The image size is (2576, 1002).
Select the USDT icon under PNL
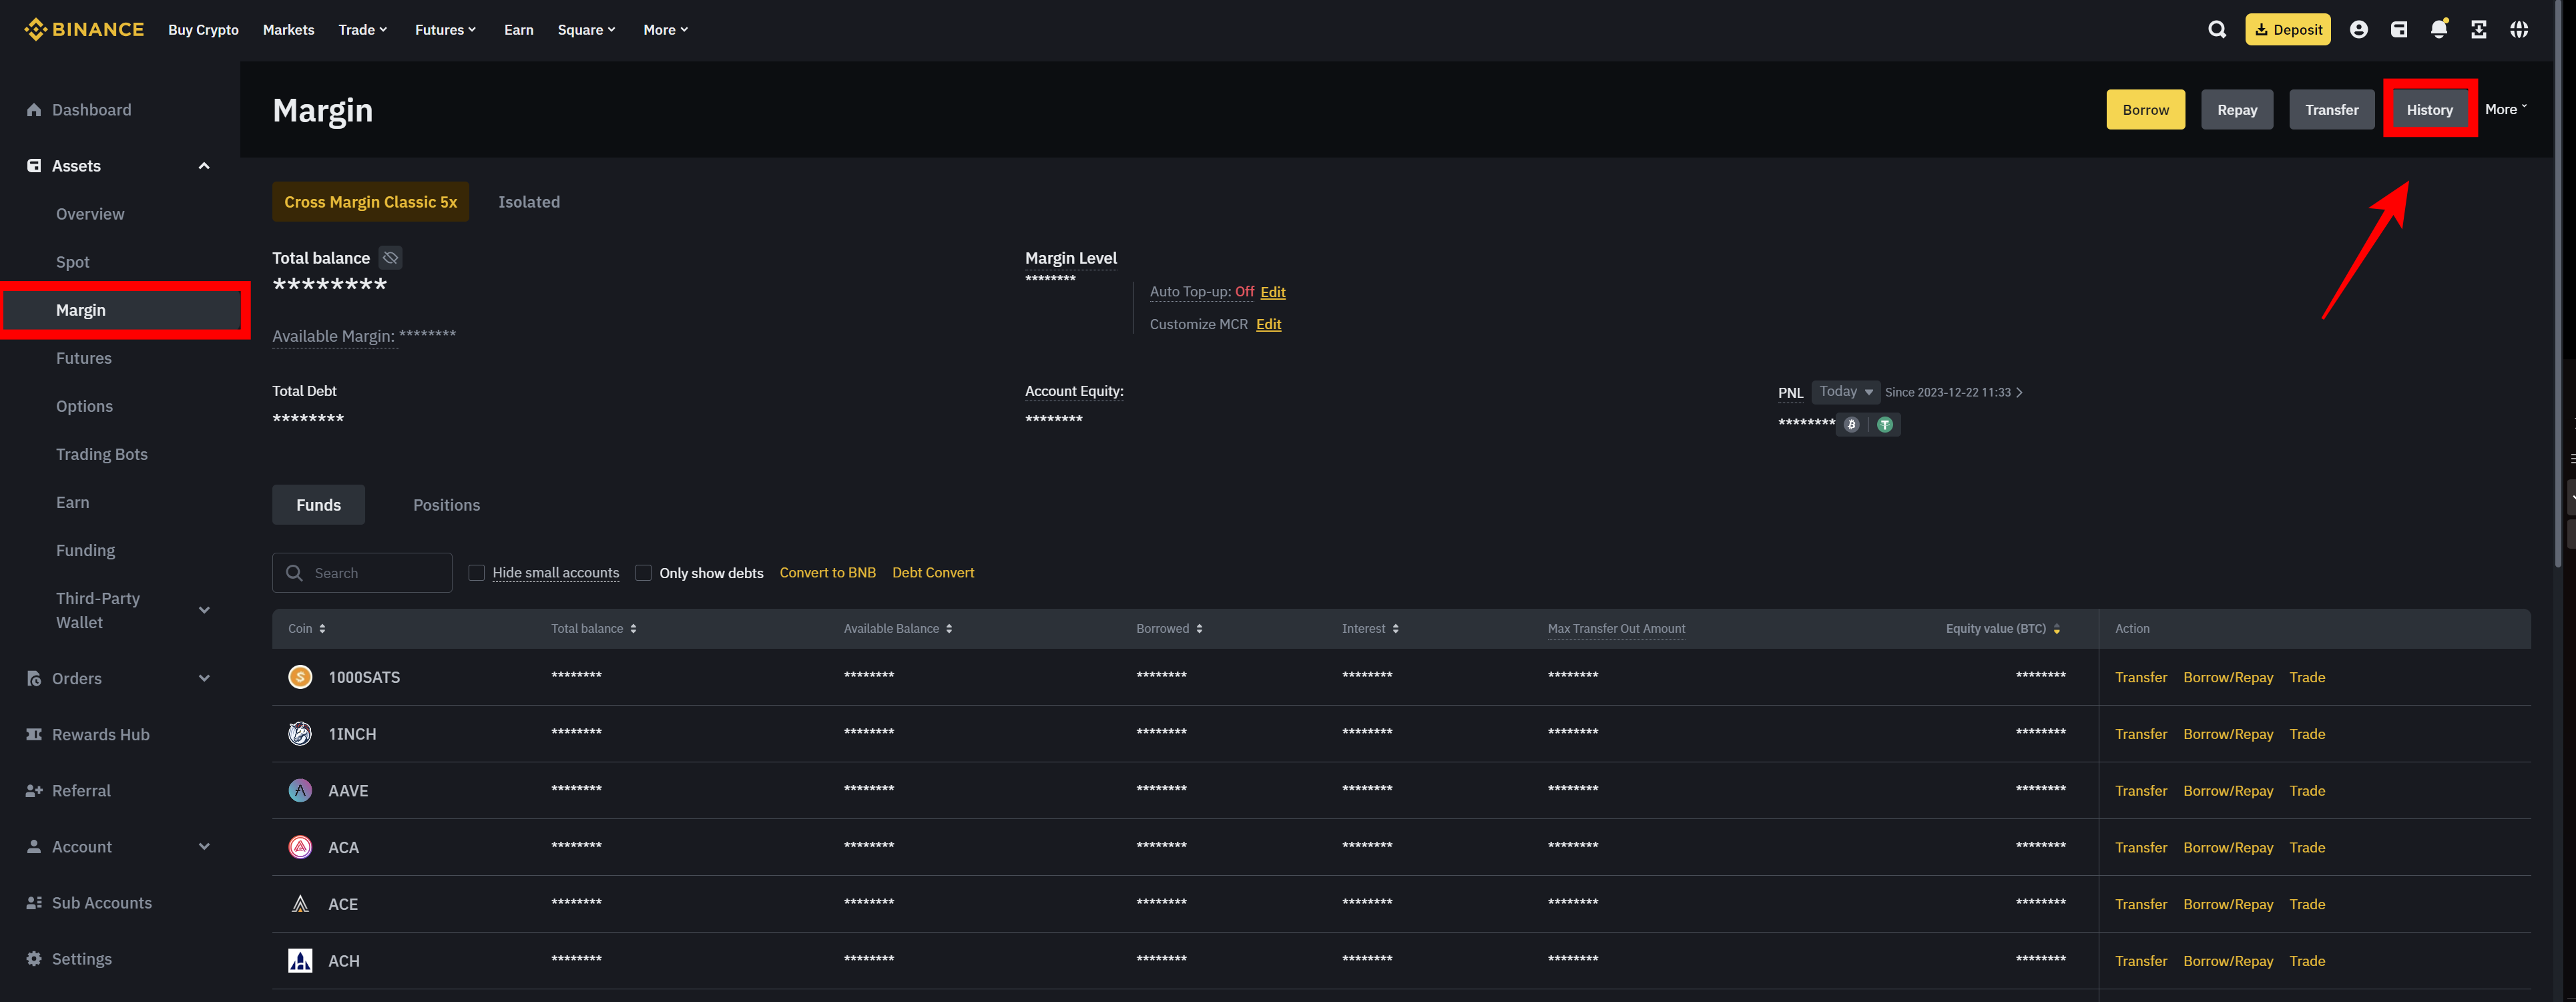pos(1884,425)
